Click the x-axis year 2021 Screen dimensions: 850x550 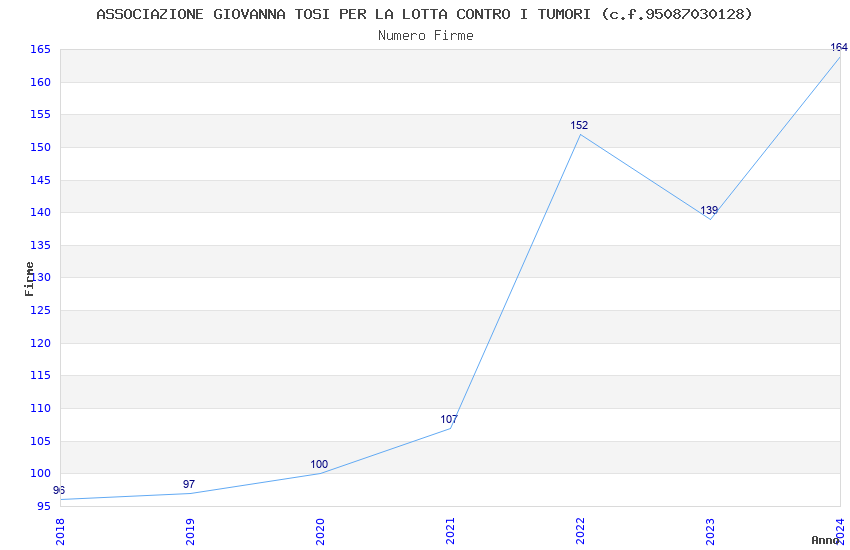(450, 532)
